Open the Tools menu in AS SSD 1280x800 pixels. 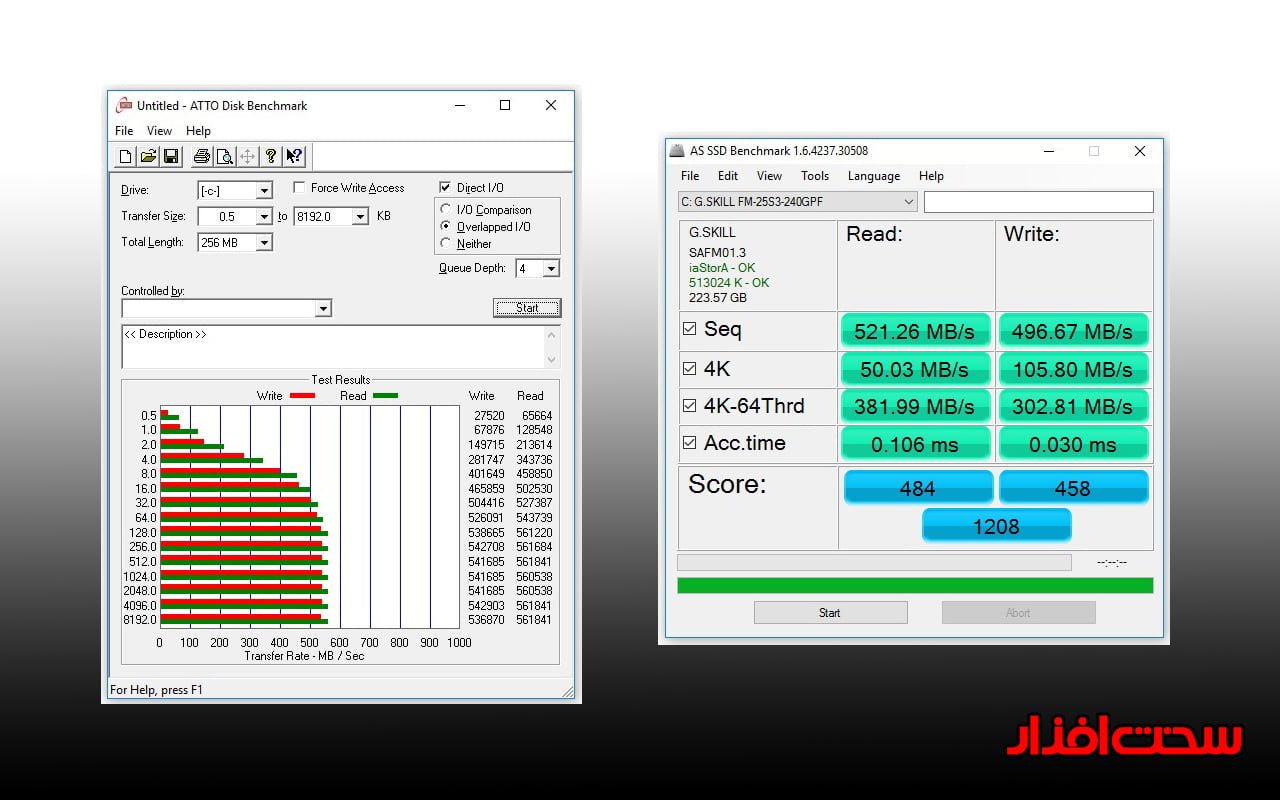(814, 176)
